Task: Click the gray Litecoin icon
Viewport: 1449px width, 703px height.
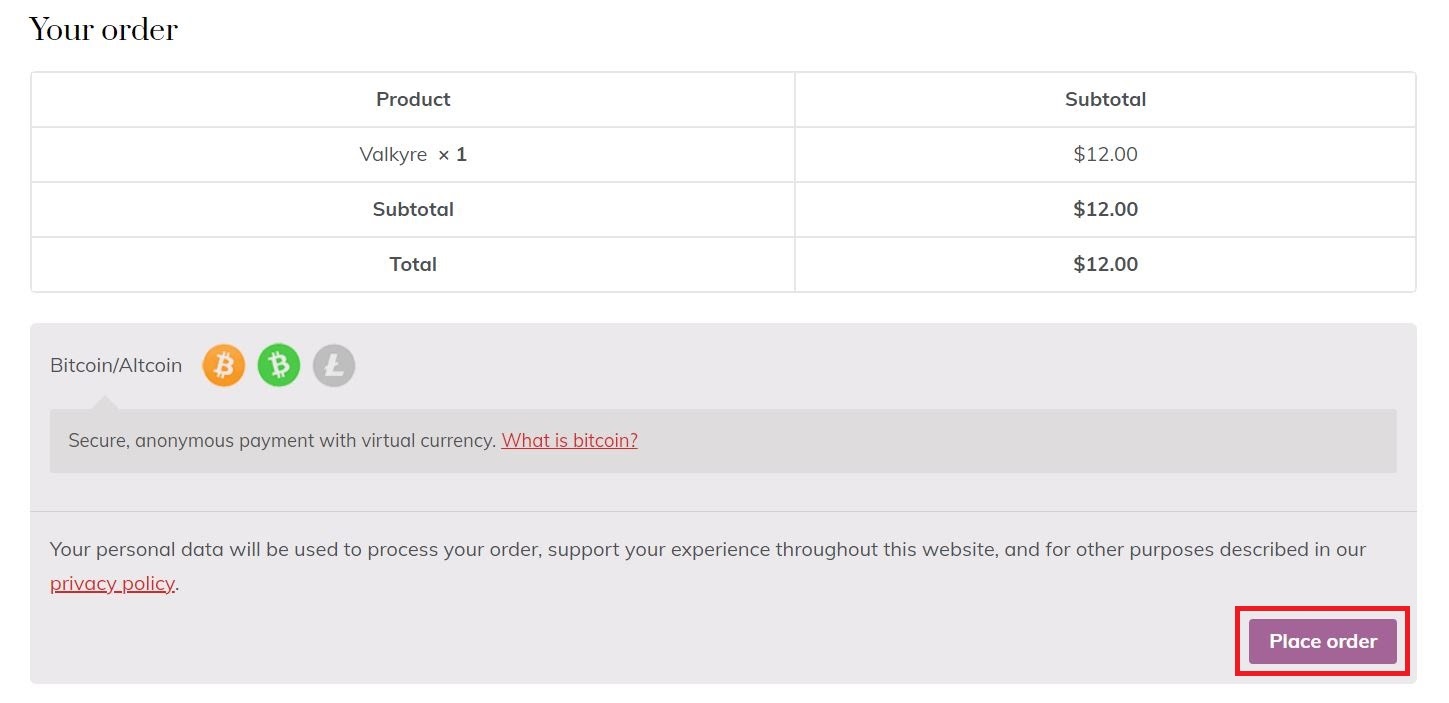Action: pyautogui.click(x=334, y=366)
